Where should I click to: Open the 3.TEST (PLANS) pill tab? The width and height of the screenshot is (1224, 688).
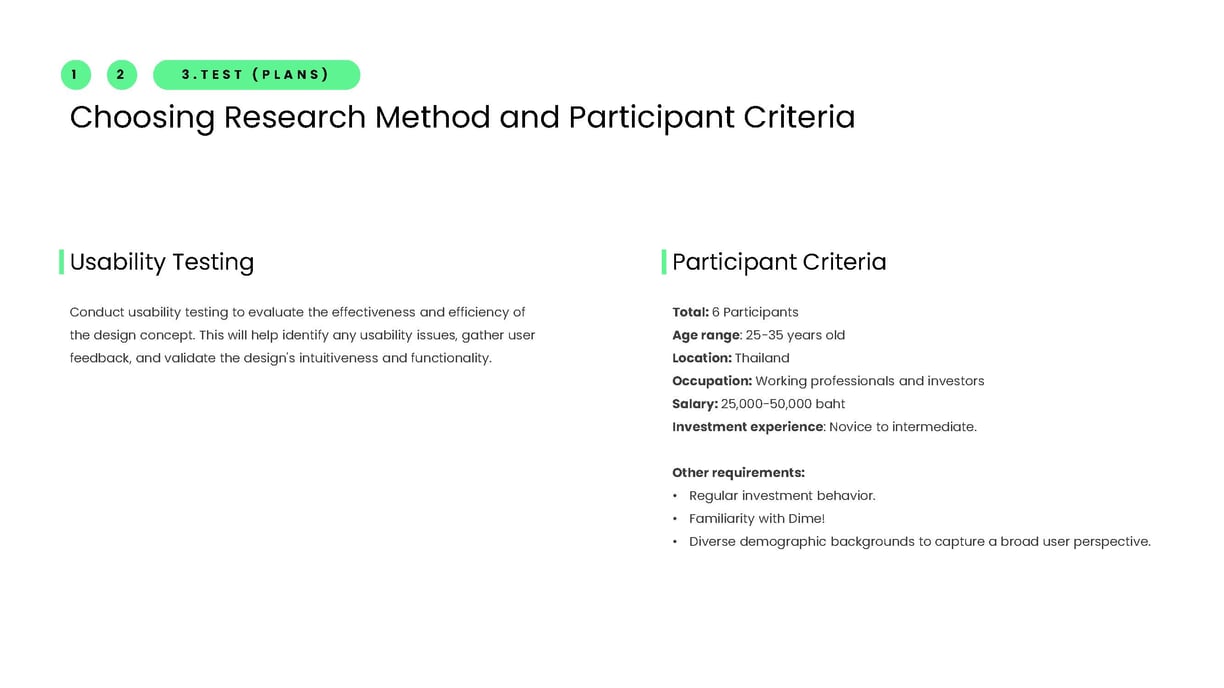pyautogui.click(x=256, y=75)
